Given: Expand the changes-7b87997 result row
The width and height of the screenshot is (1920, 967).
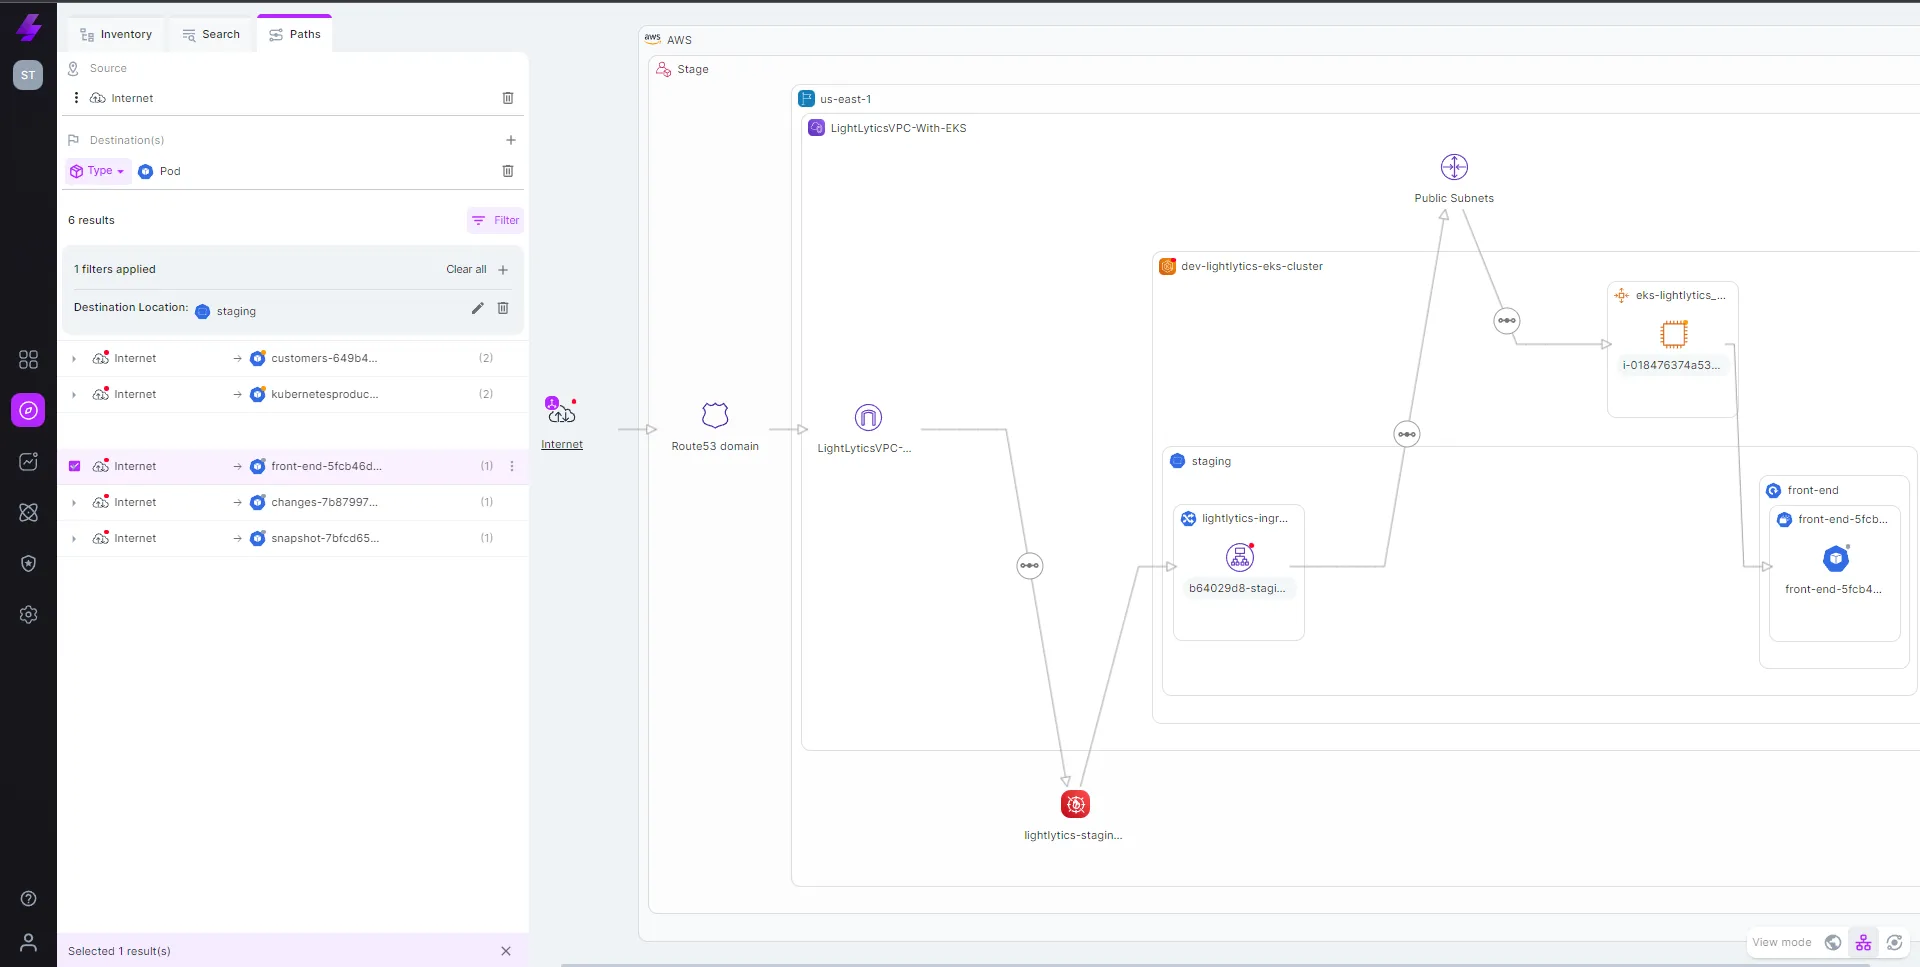Looking at the screenshot, I should pos(74,502).
